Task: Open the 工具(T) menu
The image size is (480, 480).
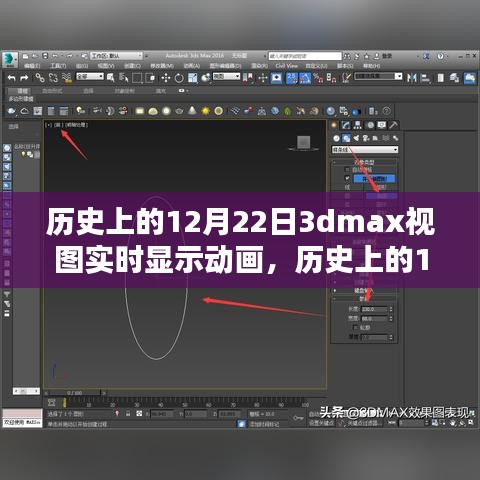Action: click(x=58, y=66)
